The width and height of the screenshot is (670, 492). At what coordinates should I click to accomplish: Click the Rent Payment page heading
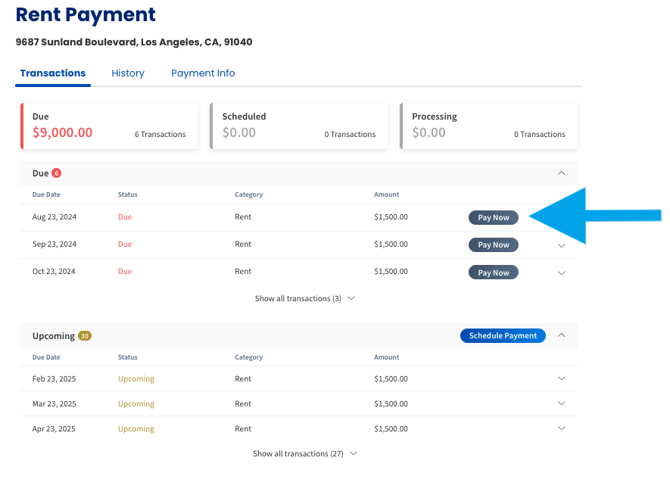(x=85, y=15)
